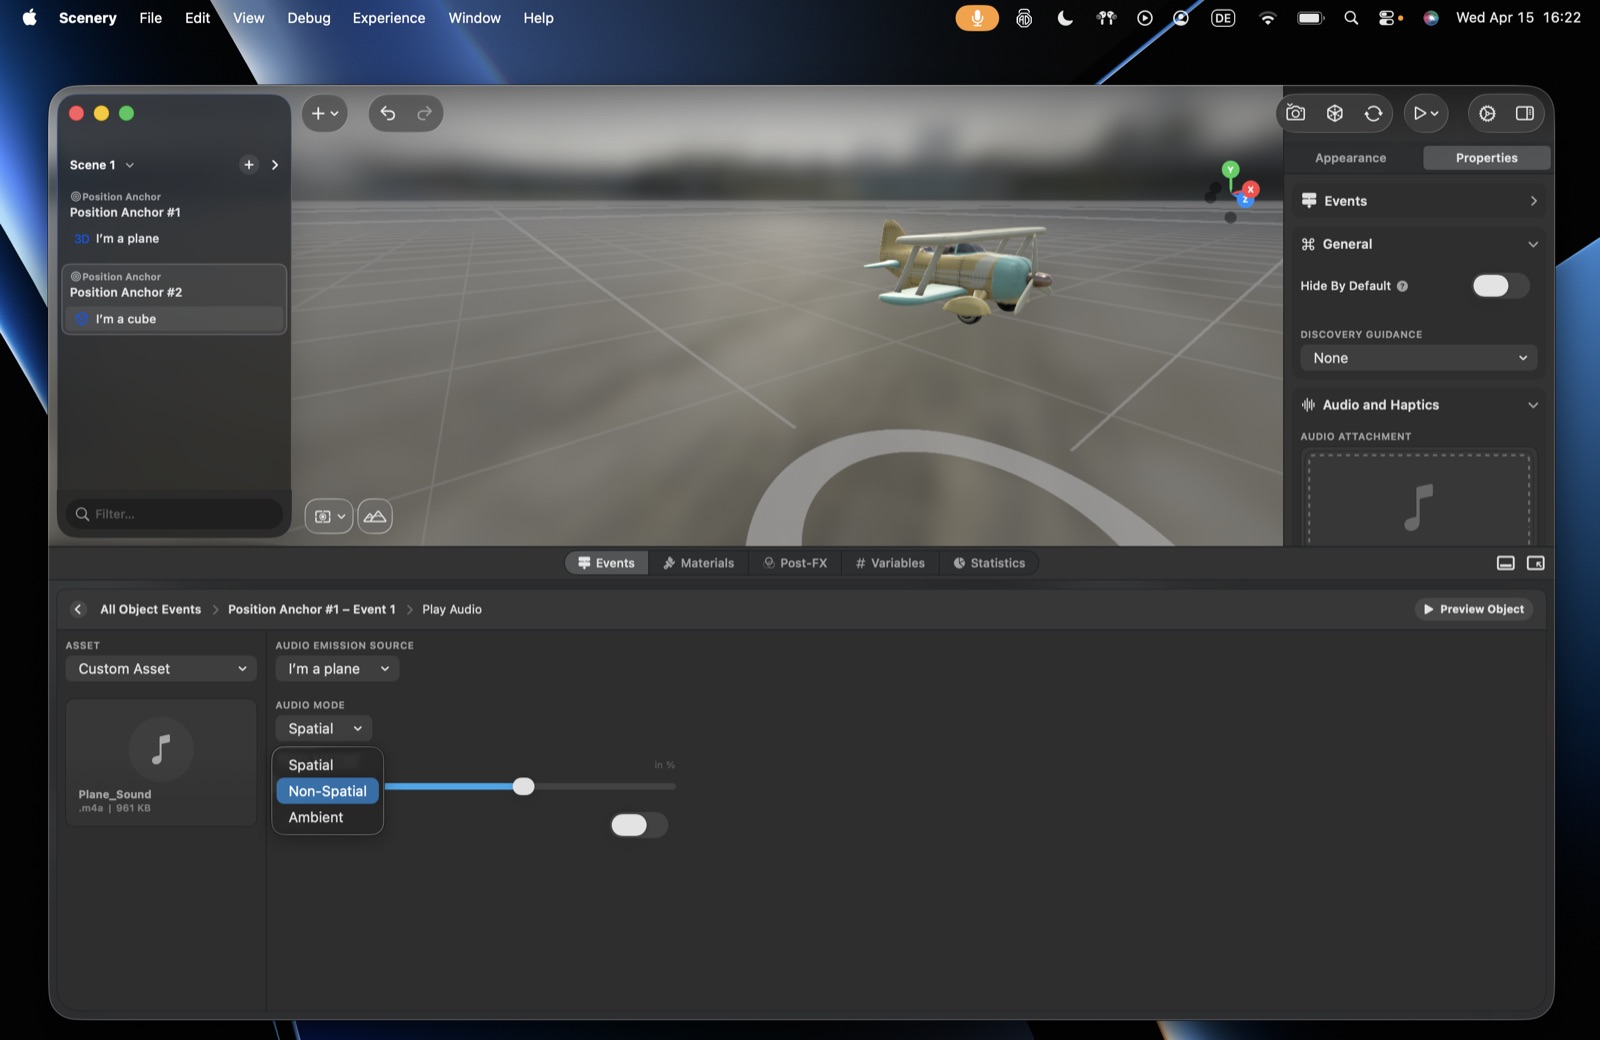Open the settings gear in toolbar

click(x=1488, y=114)
